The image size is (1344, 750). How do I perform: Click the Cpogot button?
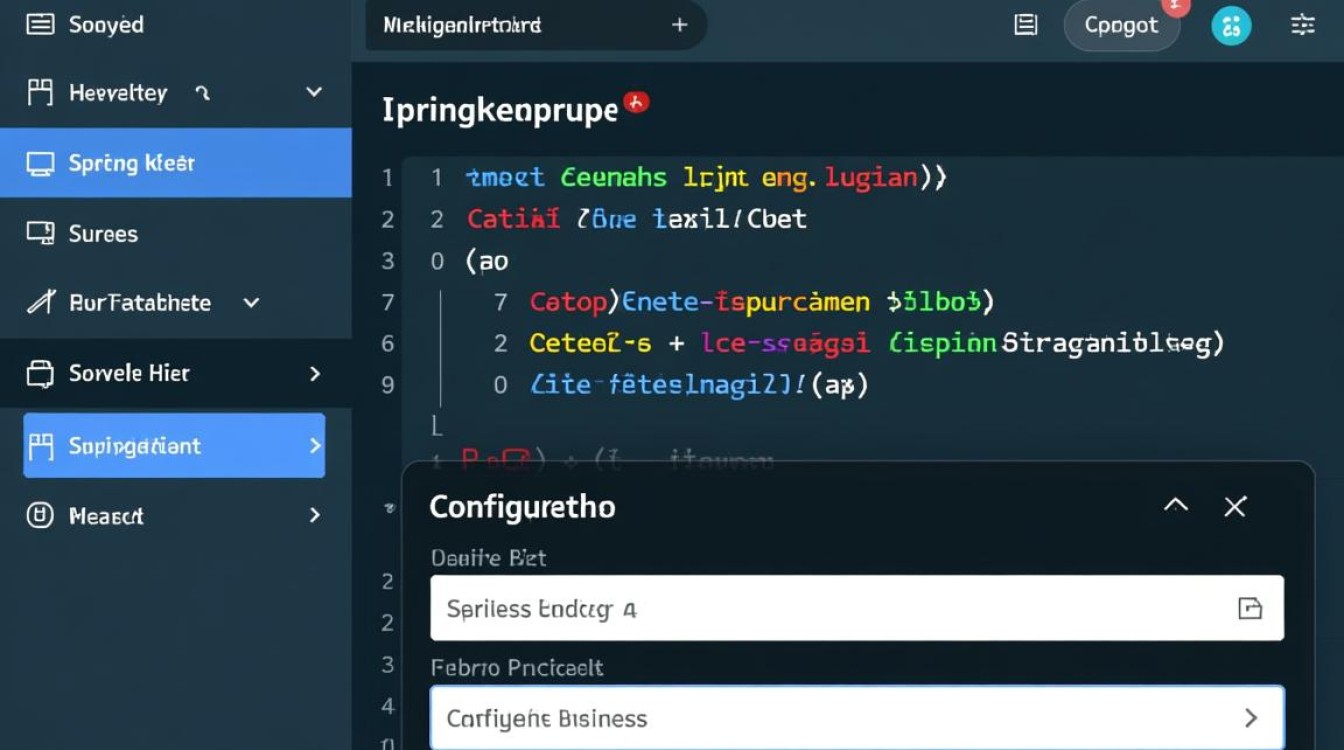(x=1121, y=26)
